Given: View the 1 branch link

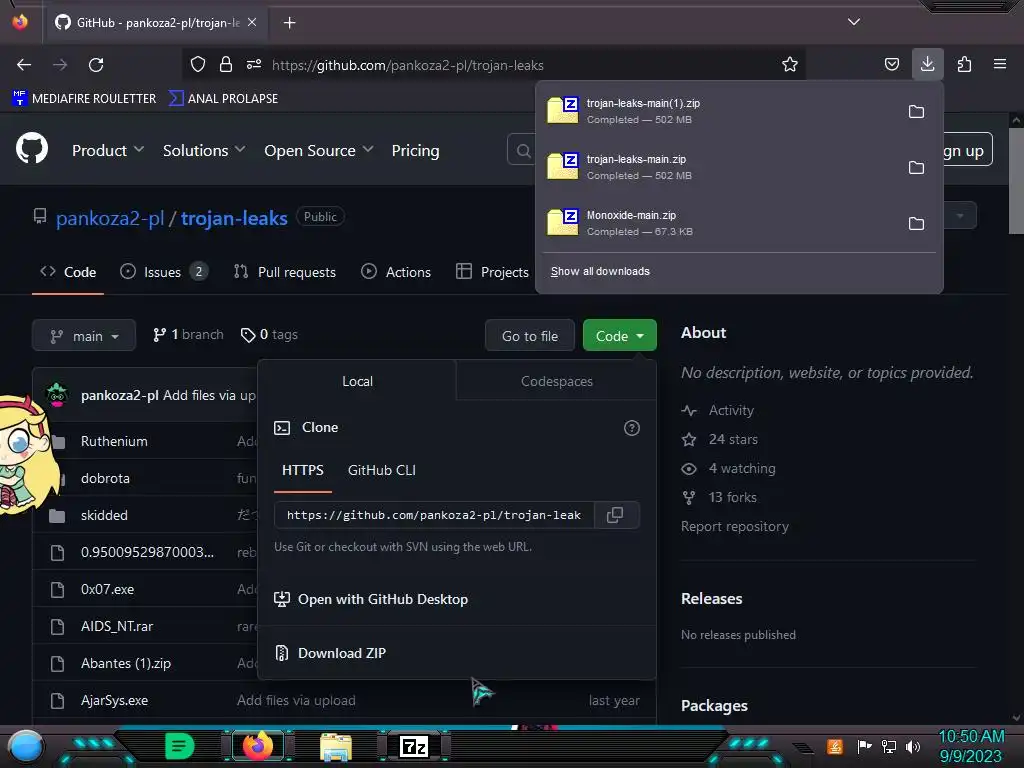Looking at the screenshot, I should pos(188,334).
